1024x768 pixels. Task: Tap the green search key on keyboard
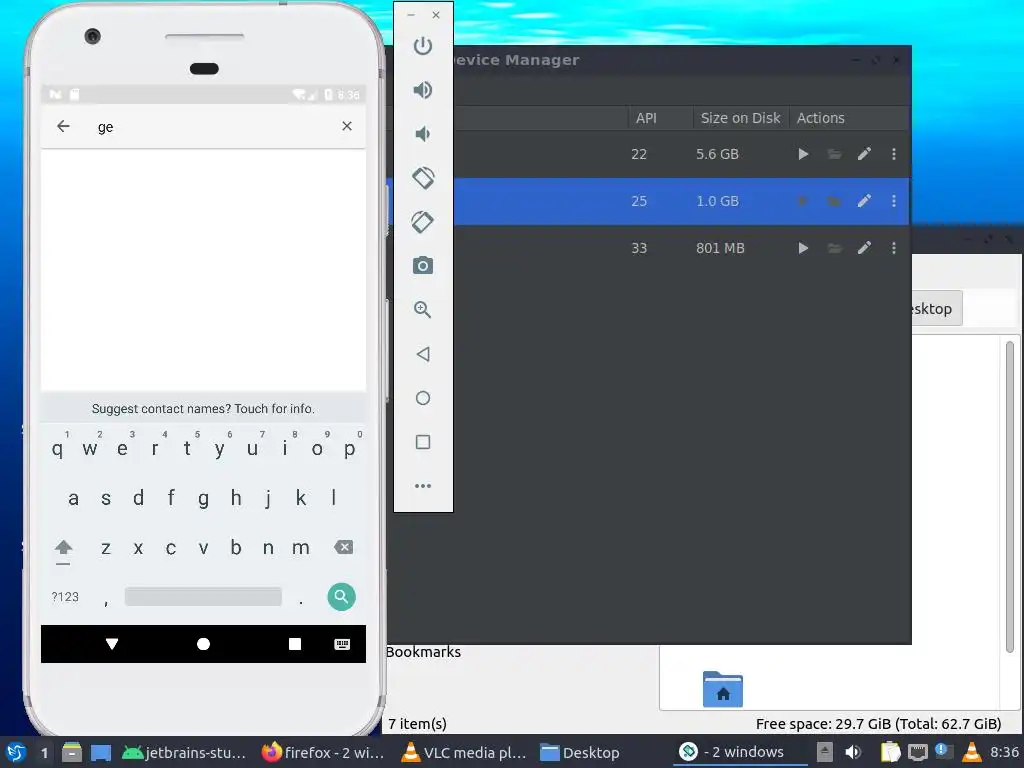(341, 596)
